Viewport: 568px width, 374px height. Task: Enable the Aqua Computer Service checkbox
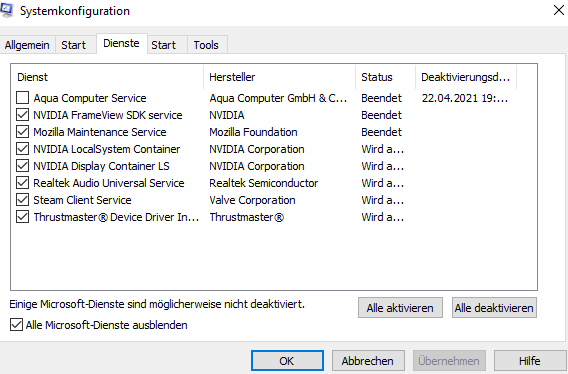click(22, 98)
